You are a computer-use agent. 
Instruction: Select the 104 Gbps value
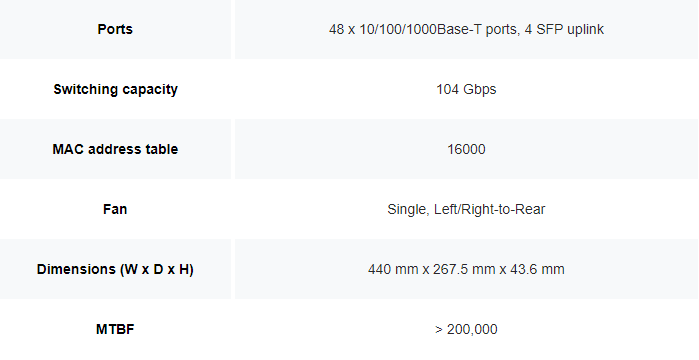point(466,89)
